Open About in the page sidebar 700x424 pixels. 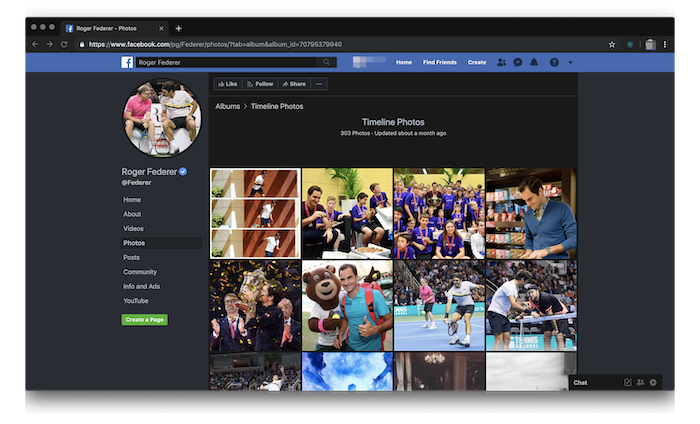click(132, 214)
